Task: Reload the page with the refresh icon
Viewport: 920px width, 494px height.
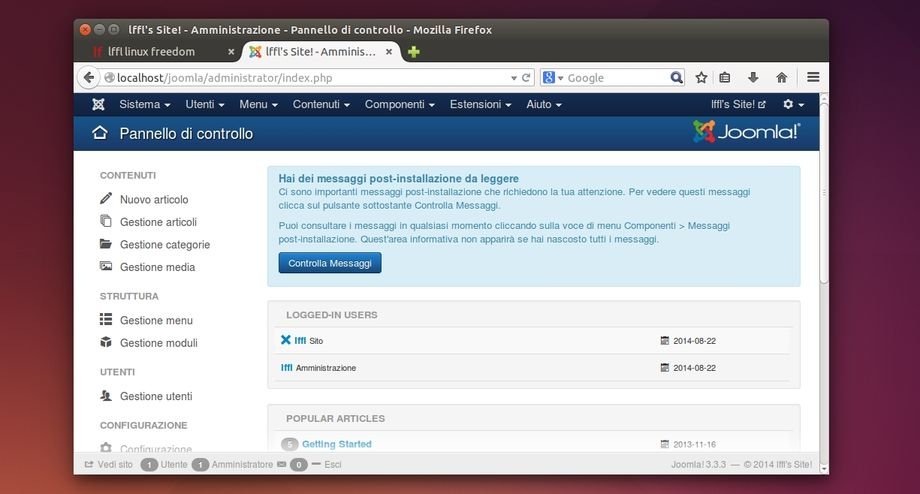Action: 526,77
